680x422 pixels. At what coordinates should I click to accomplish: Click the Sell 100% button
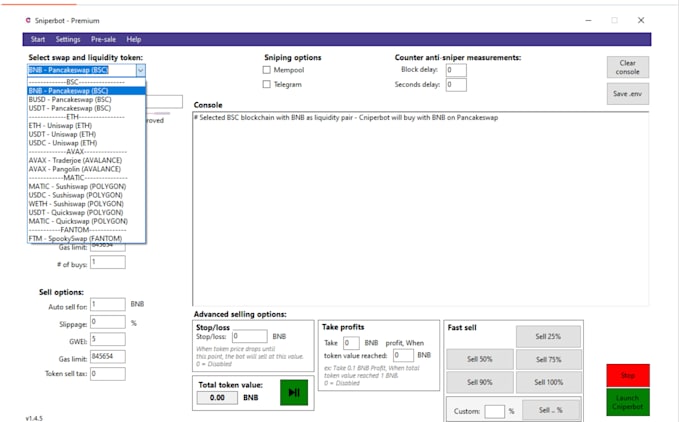(548, 382)
